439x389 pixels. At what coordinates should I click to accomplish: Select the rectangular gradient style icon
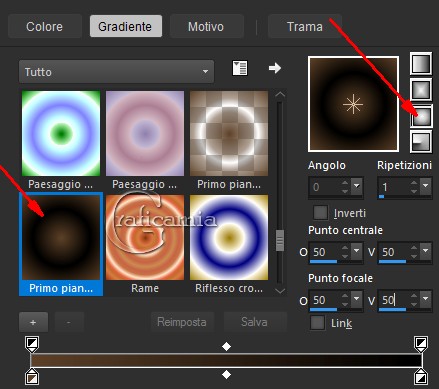click(421, 89)
